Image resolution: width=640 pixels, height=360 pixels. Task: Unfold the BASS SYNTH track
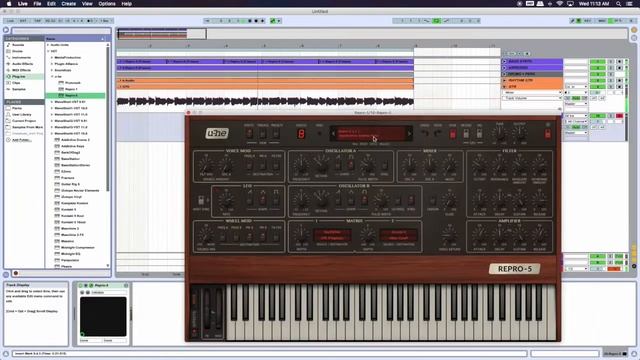click(x=504, y=62)
